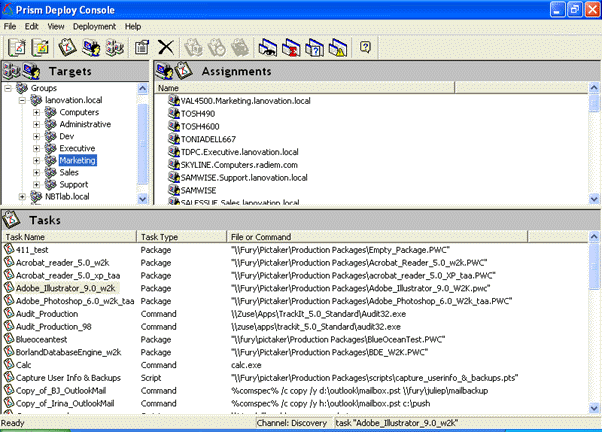This screenshot has width=602, height=432.
Task: Expand the Dev group
Action: click(x=36, y=136)
